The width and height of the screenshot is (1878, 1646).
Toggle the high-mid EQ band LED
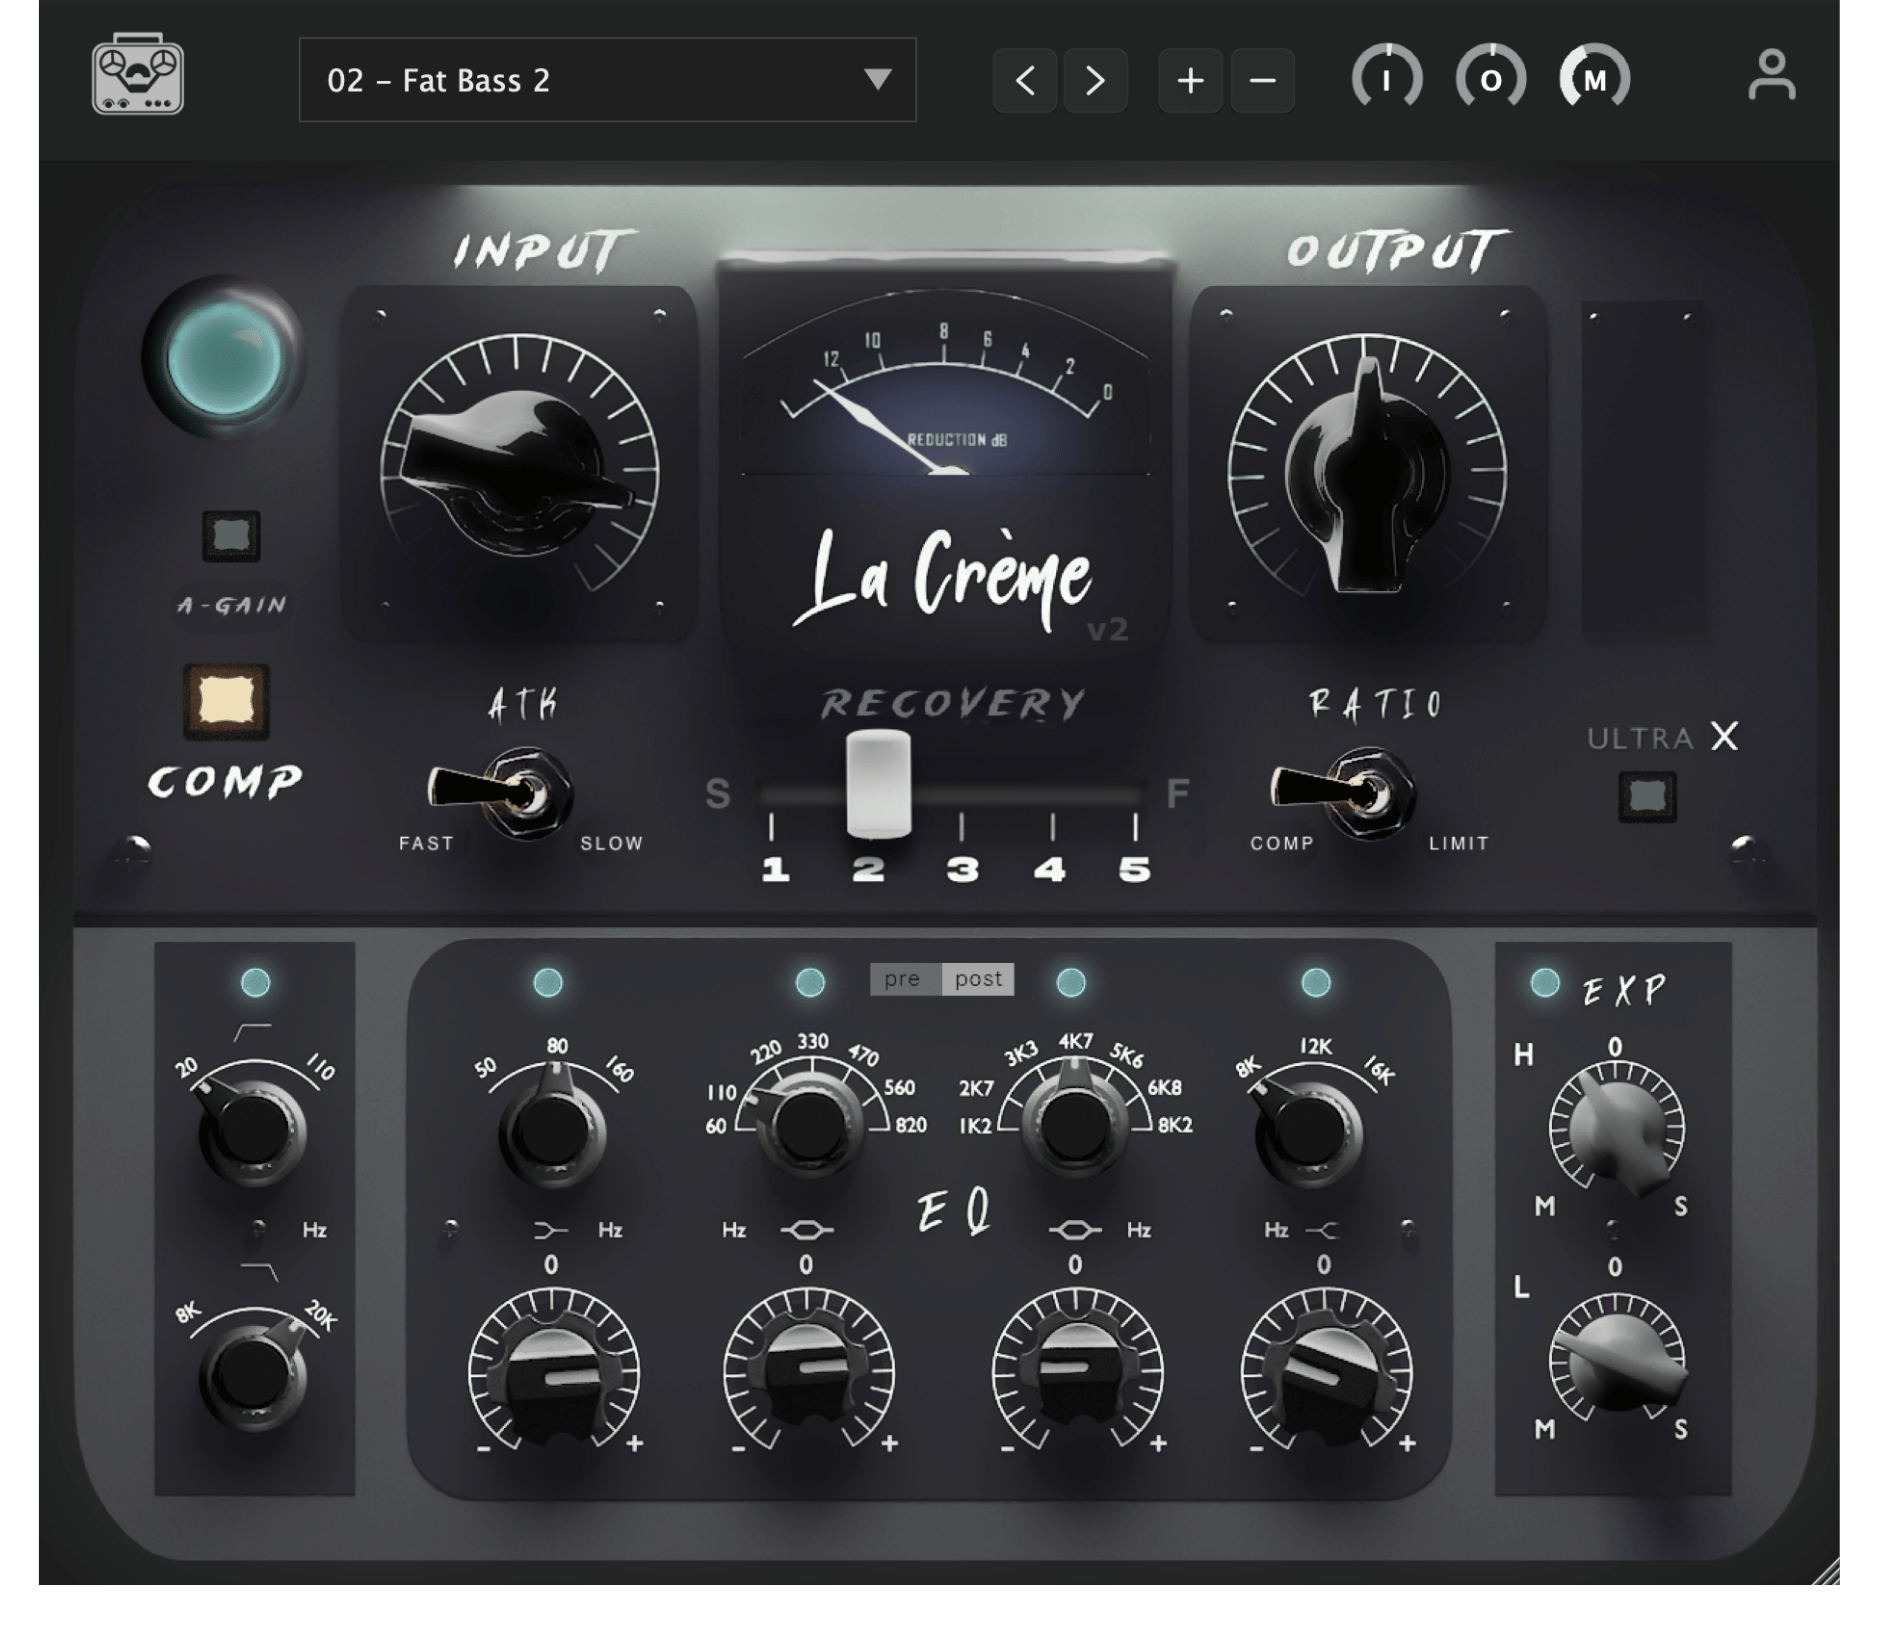[1071, 982]
